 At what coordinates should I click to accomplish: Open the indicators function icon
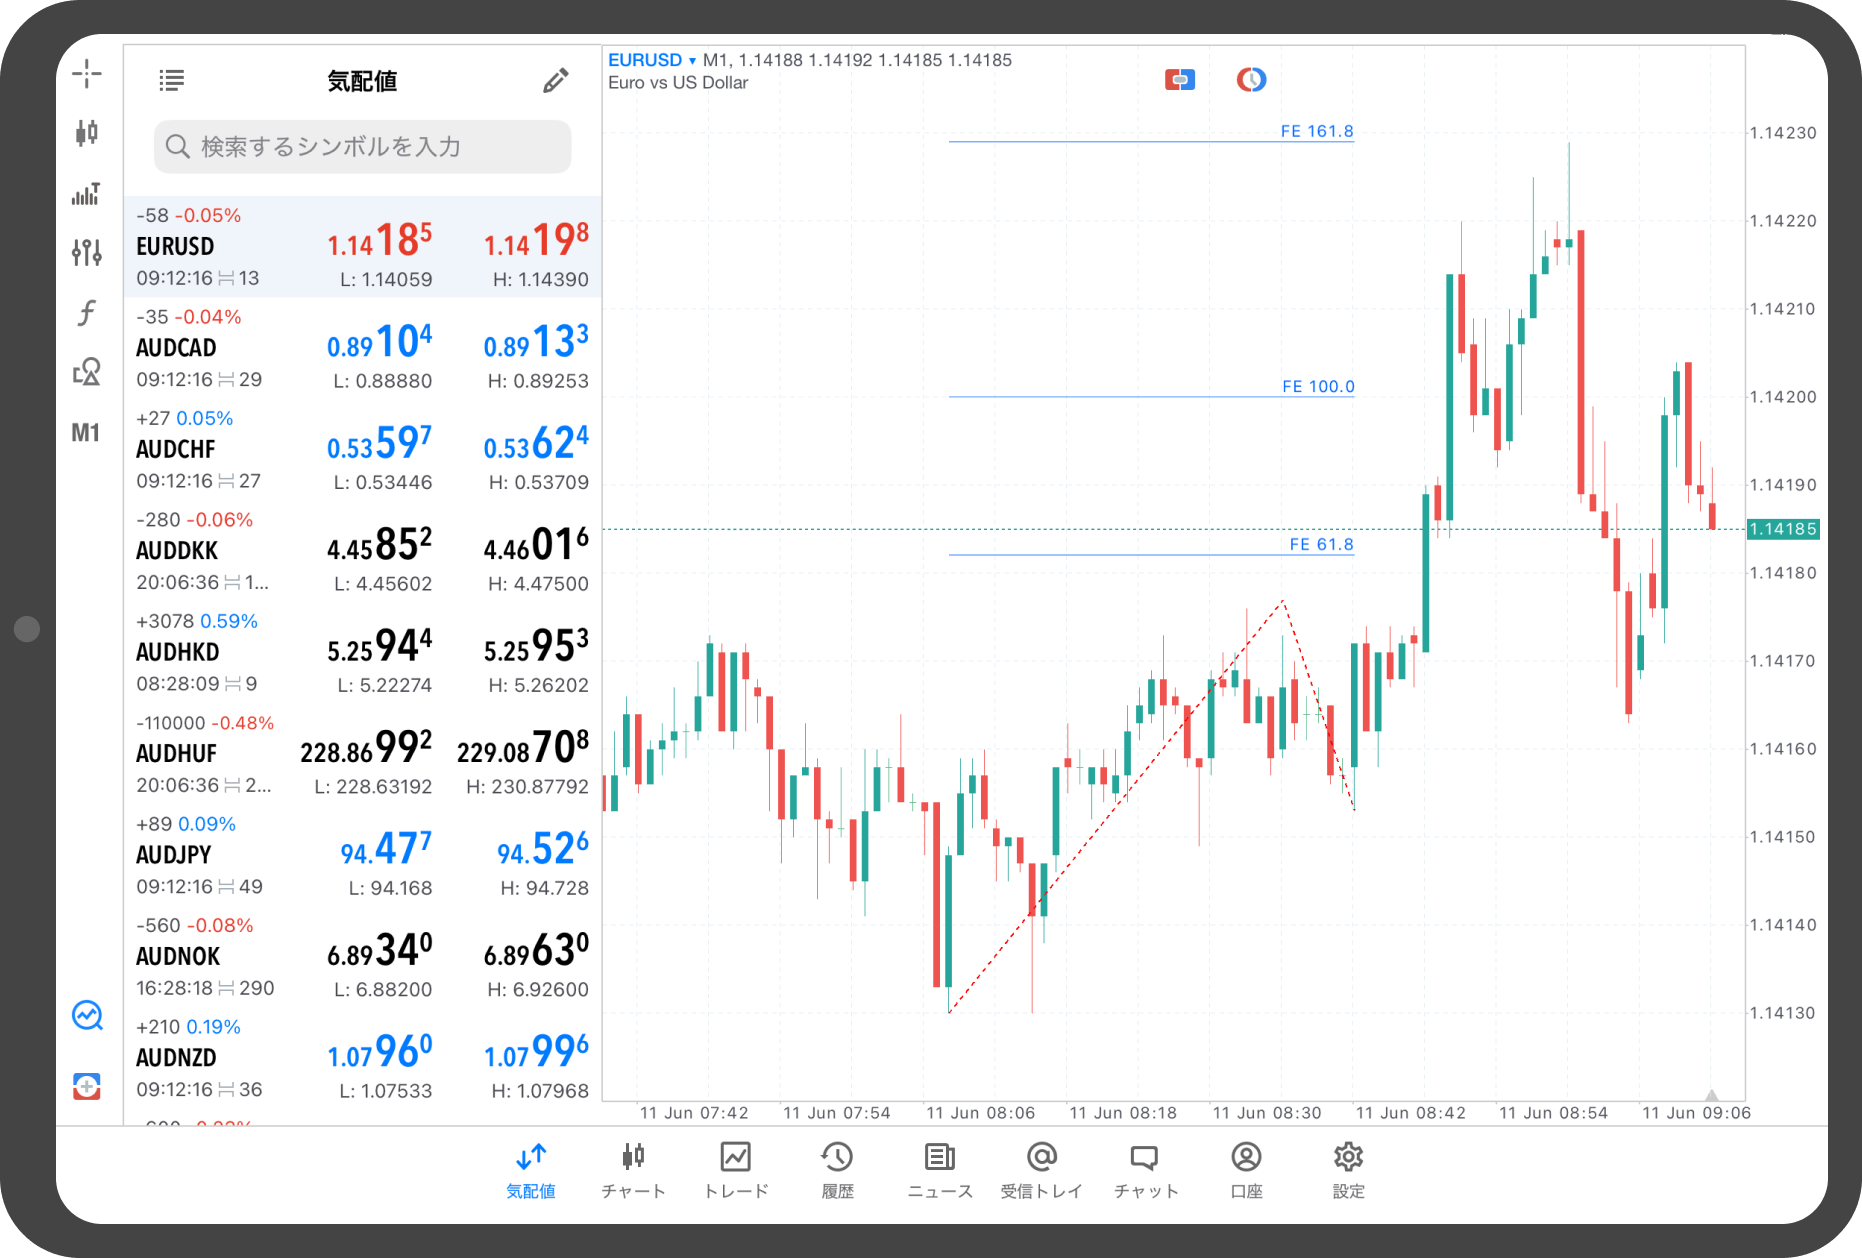point(87,313)
